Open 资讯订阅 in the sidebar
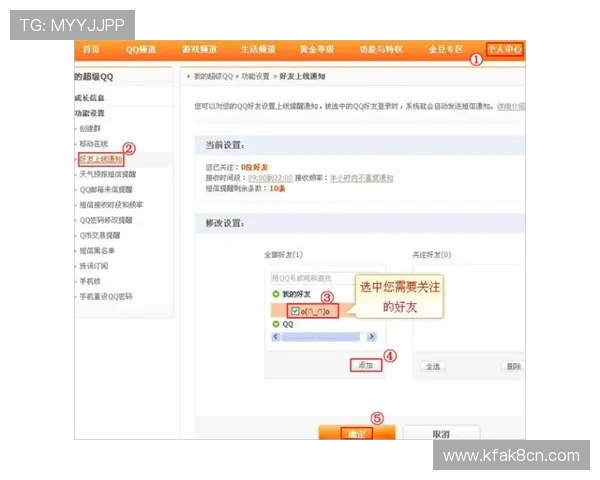The height and width of the screenshot is (480, 600). coord(94,266)
